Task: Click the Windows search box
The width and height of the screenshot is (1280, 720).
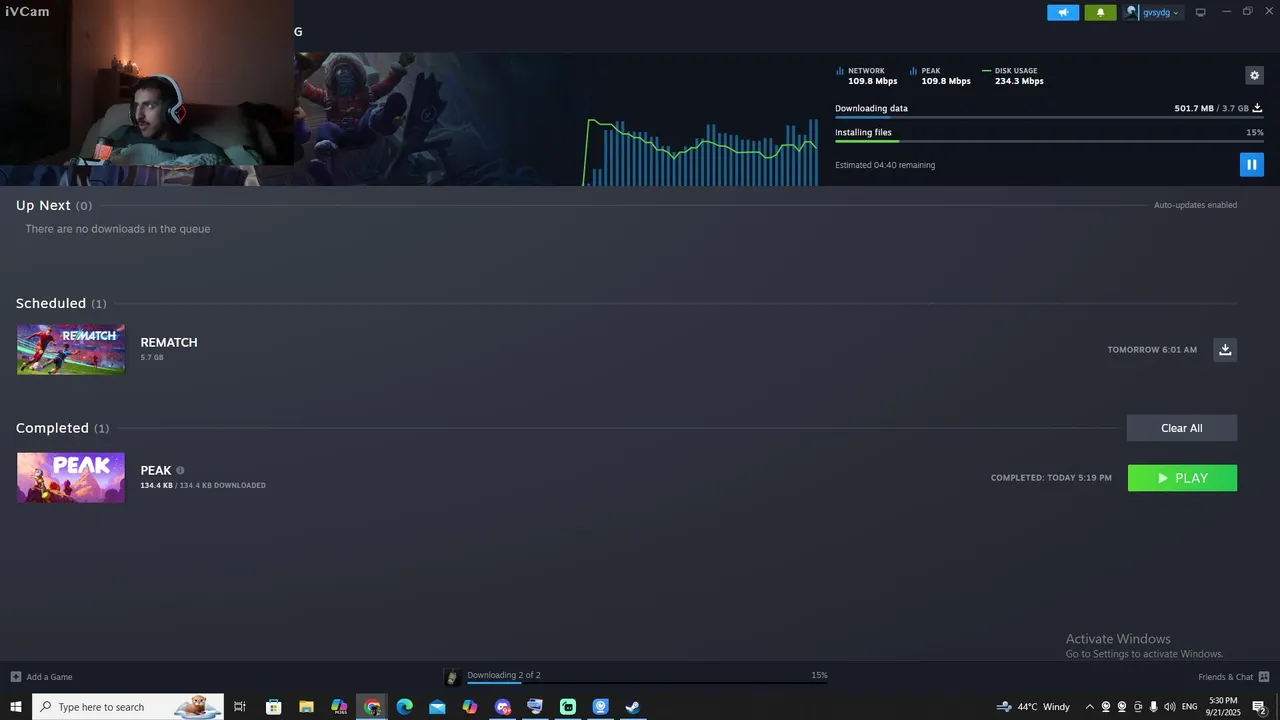Action: (x=128, y=707)
